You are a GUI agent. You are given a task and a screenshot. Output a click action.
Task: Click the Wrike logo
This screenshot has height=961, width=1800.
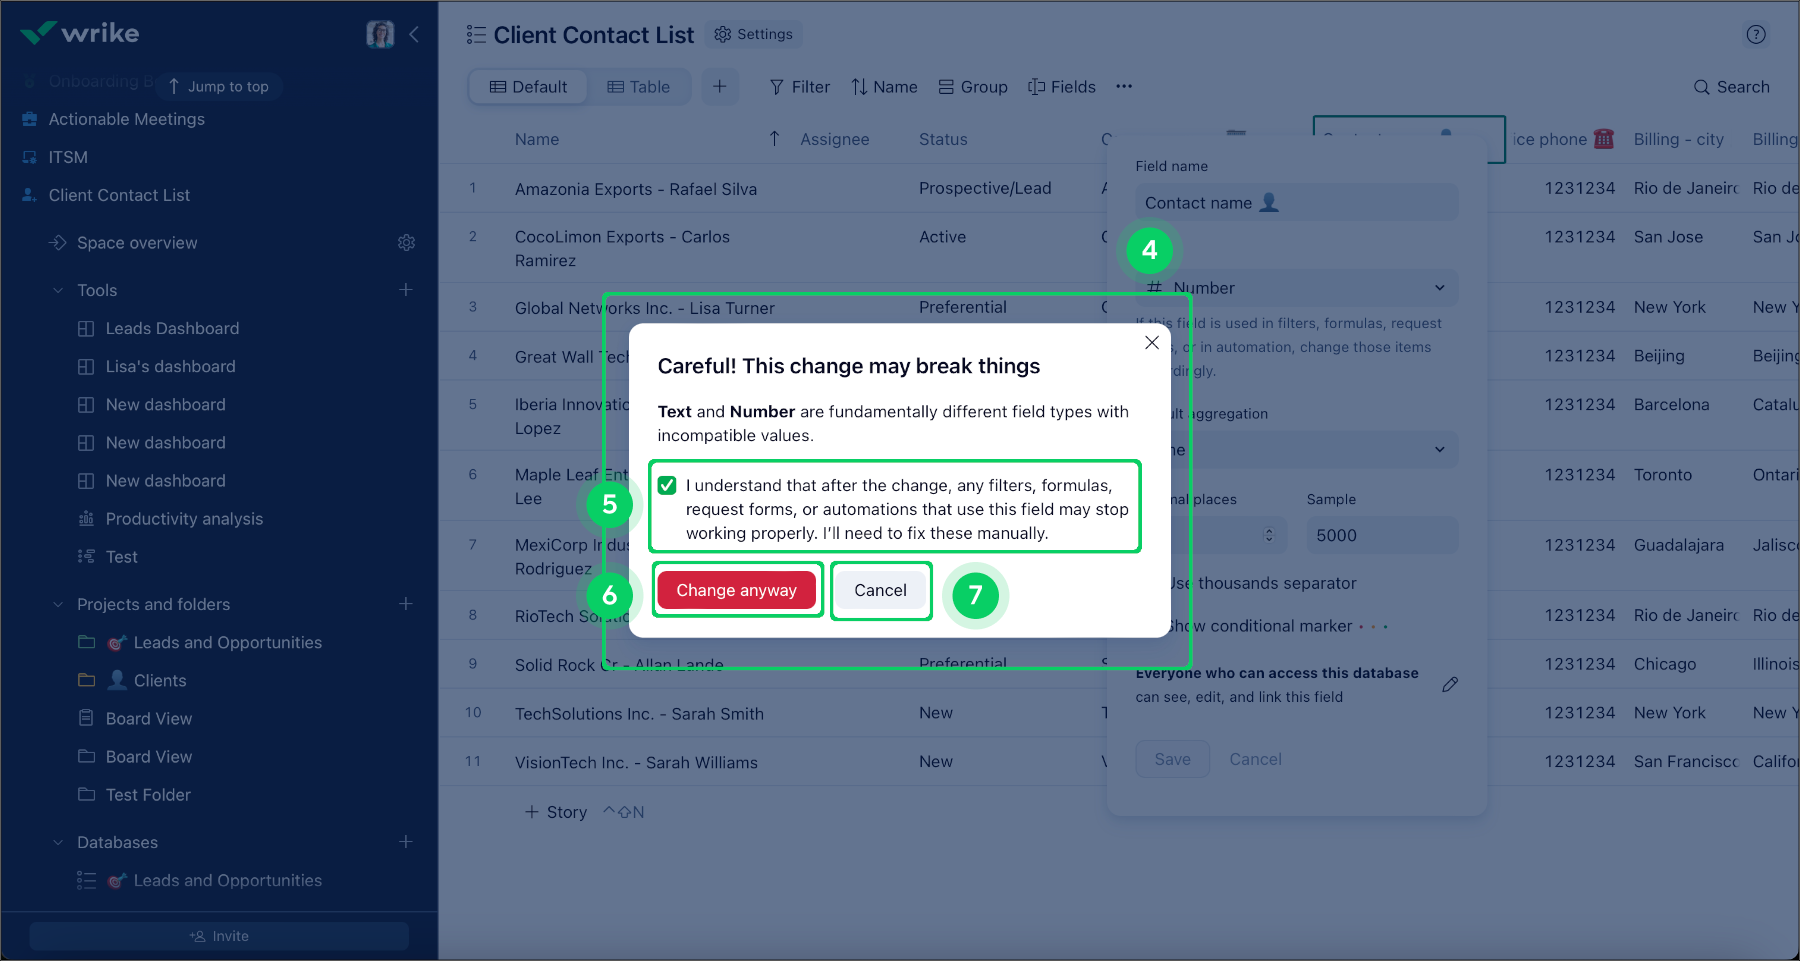point(80,33)
